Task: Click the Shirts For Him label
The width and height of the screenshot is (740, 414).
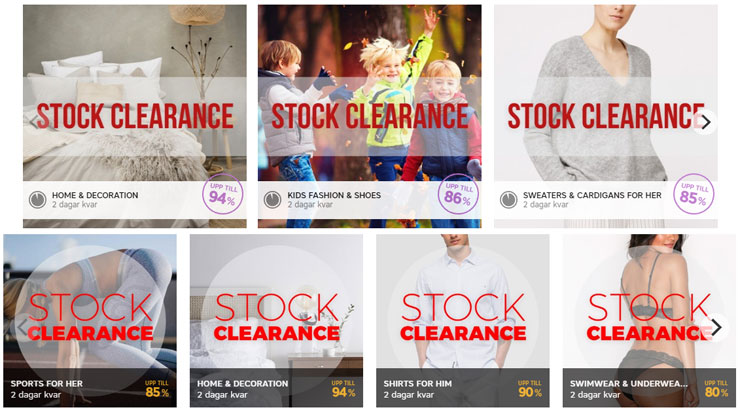Action: (418, 384)
